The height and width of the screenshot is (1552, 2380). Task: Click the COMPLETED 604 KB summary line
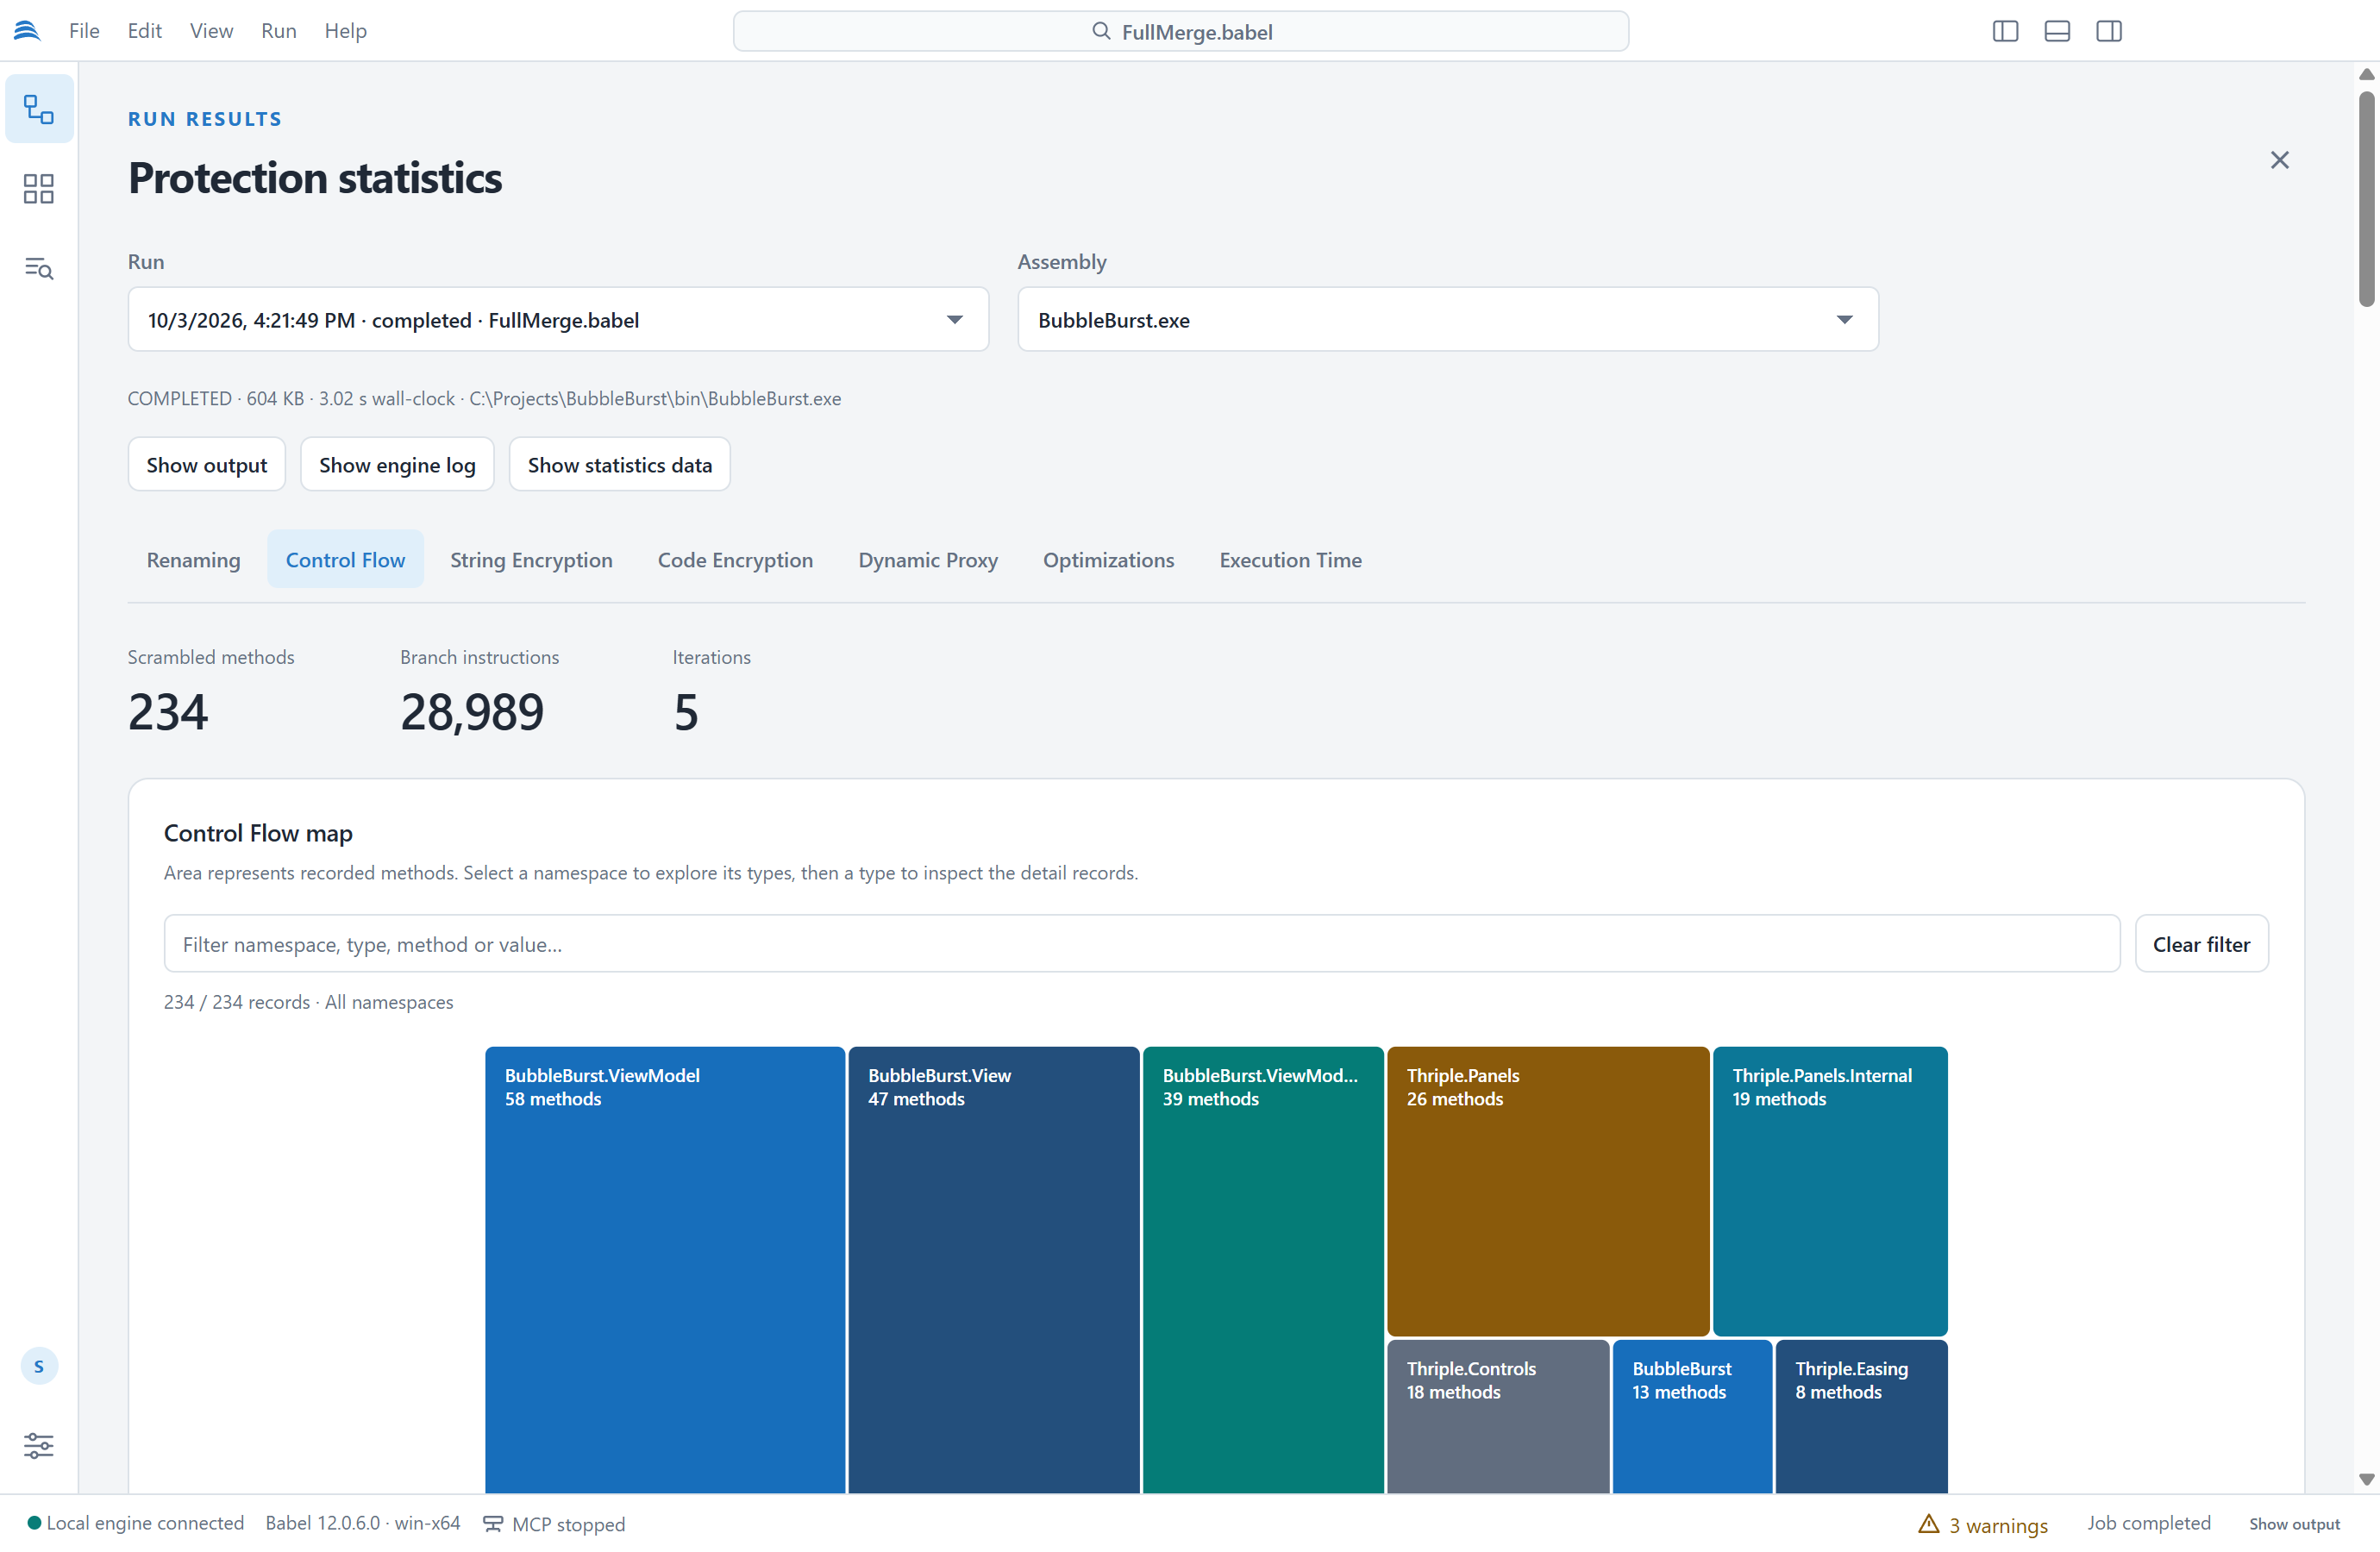coord(484,399)
